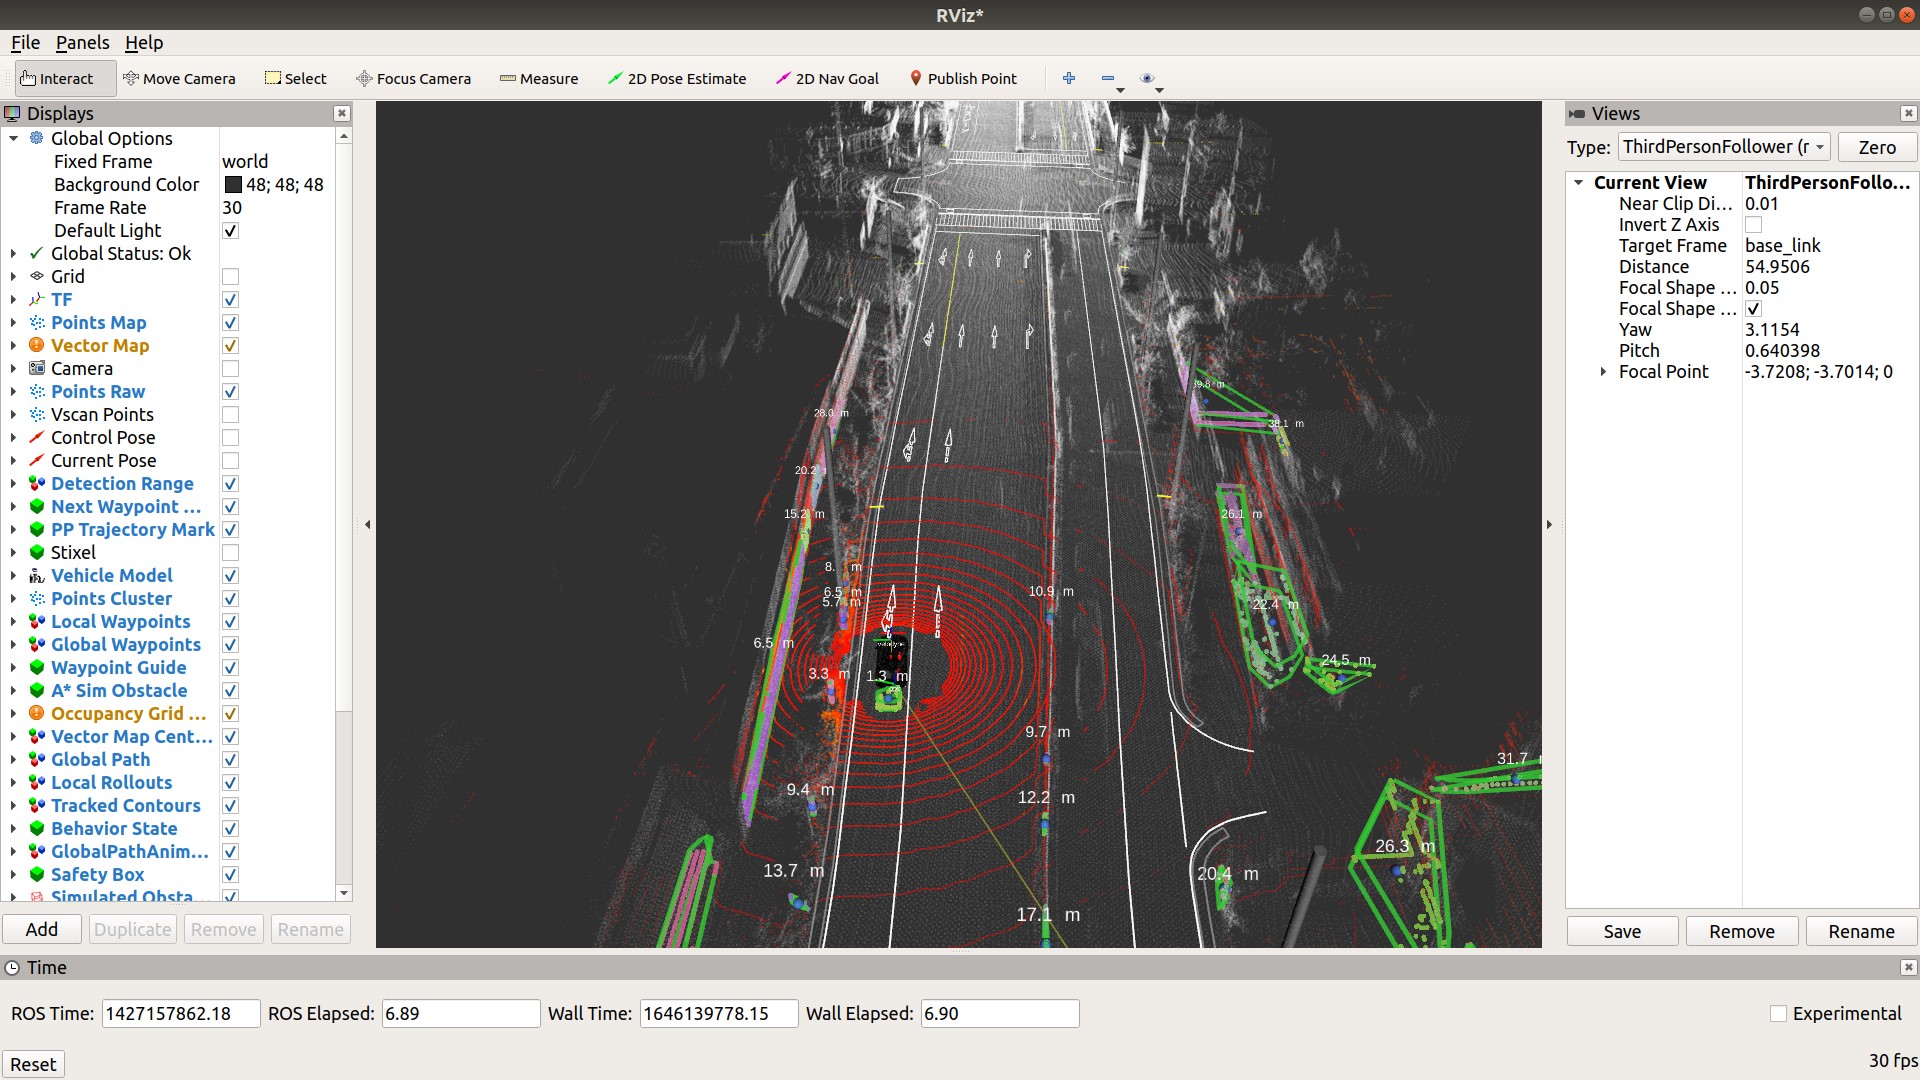Viewport: 1920px width, 1080px height.
Task: Toggle the Default Light checkbox
Action: 230,230
